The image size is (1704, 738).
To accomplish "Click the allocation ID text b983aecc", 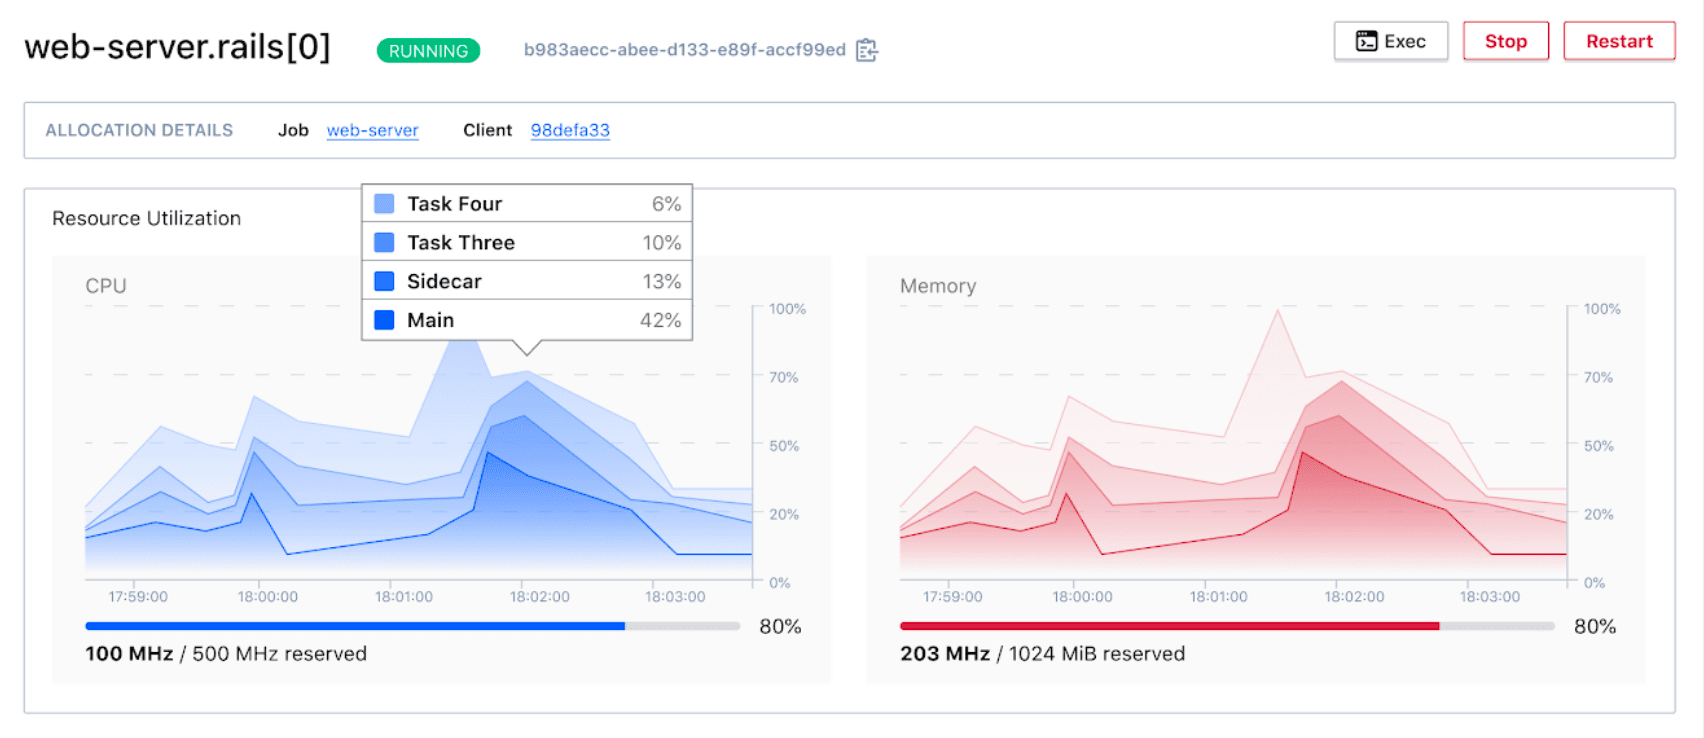I will 684,50.
